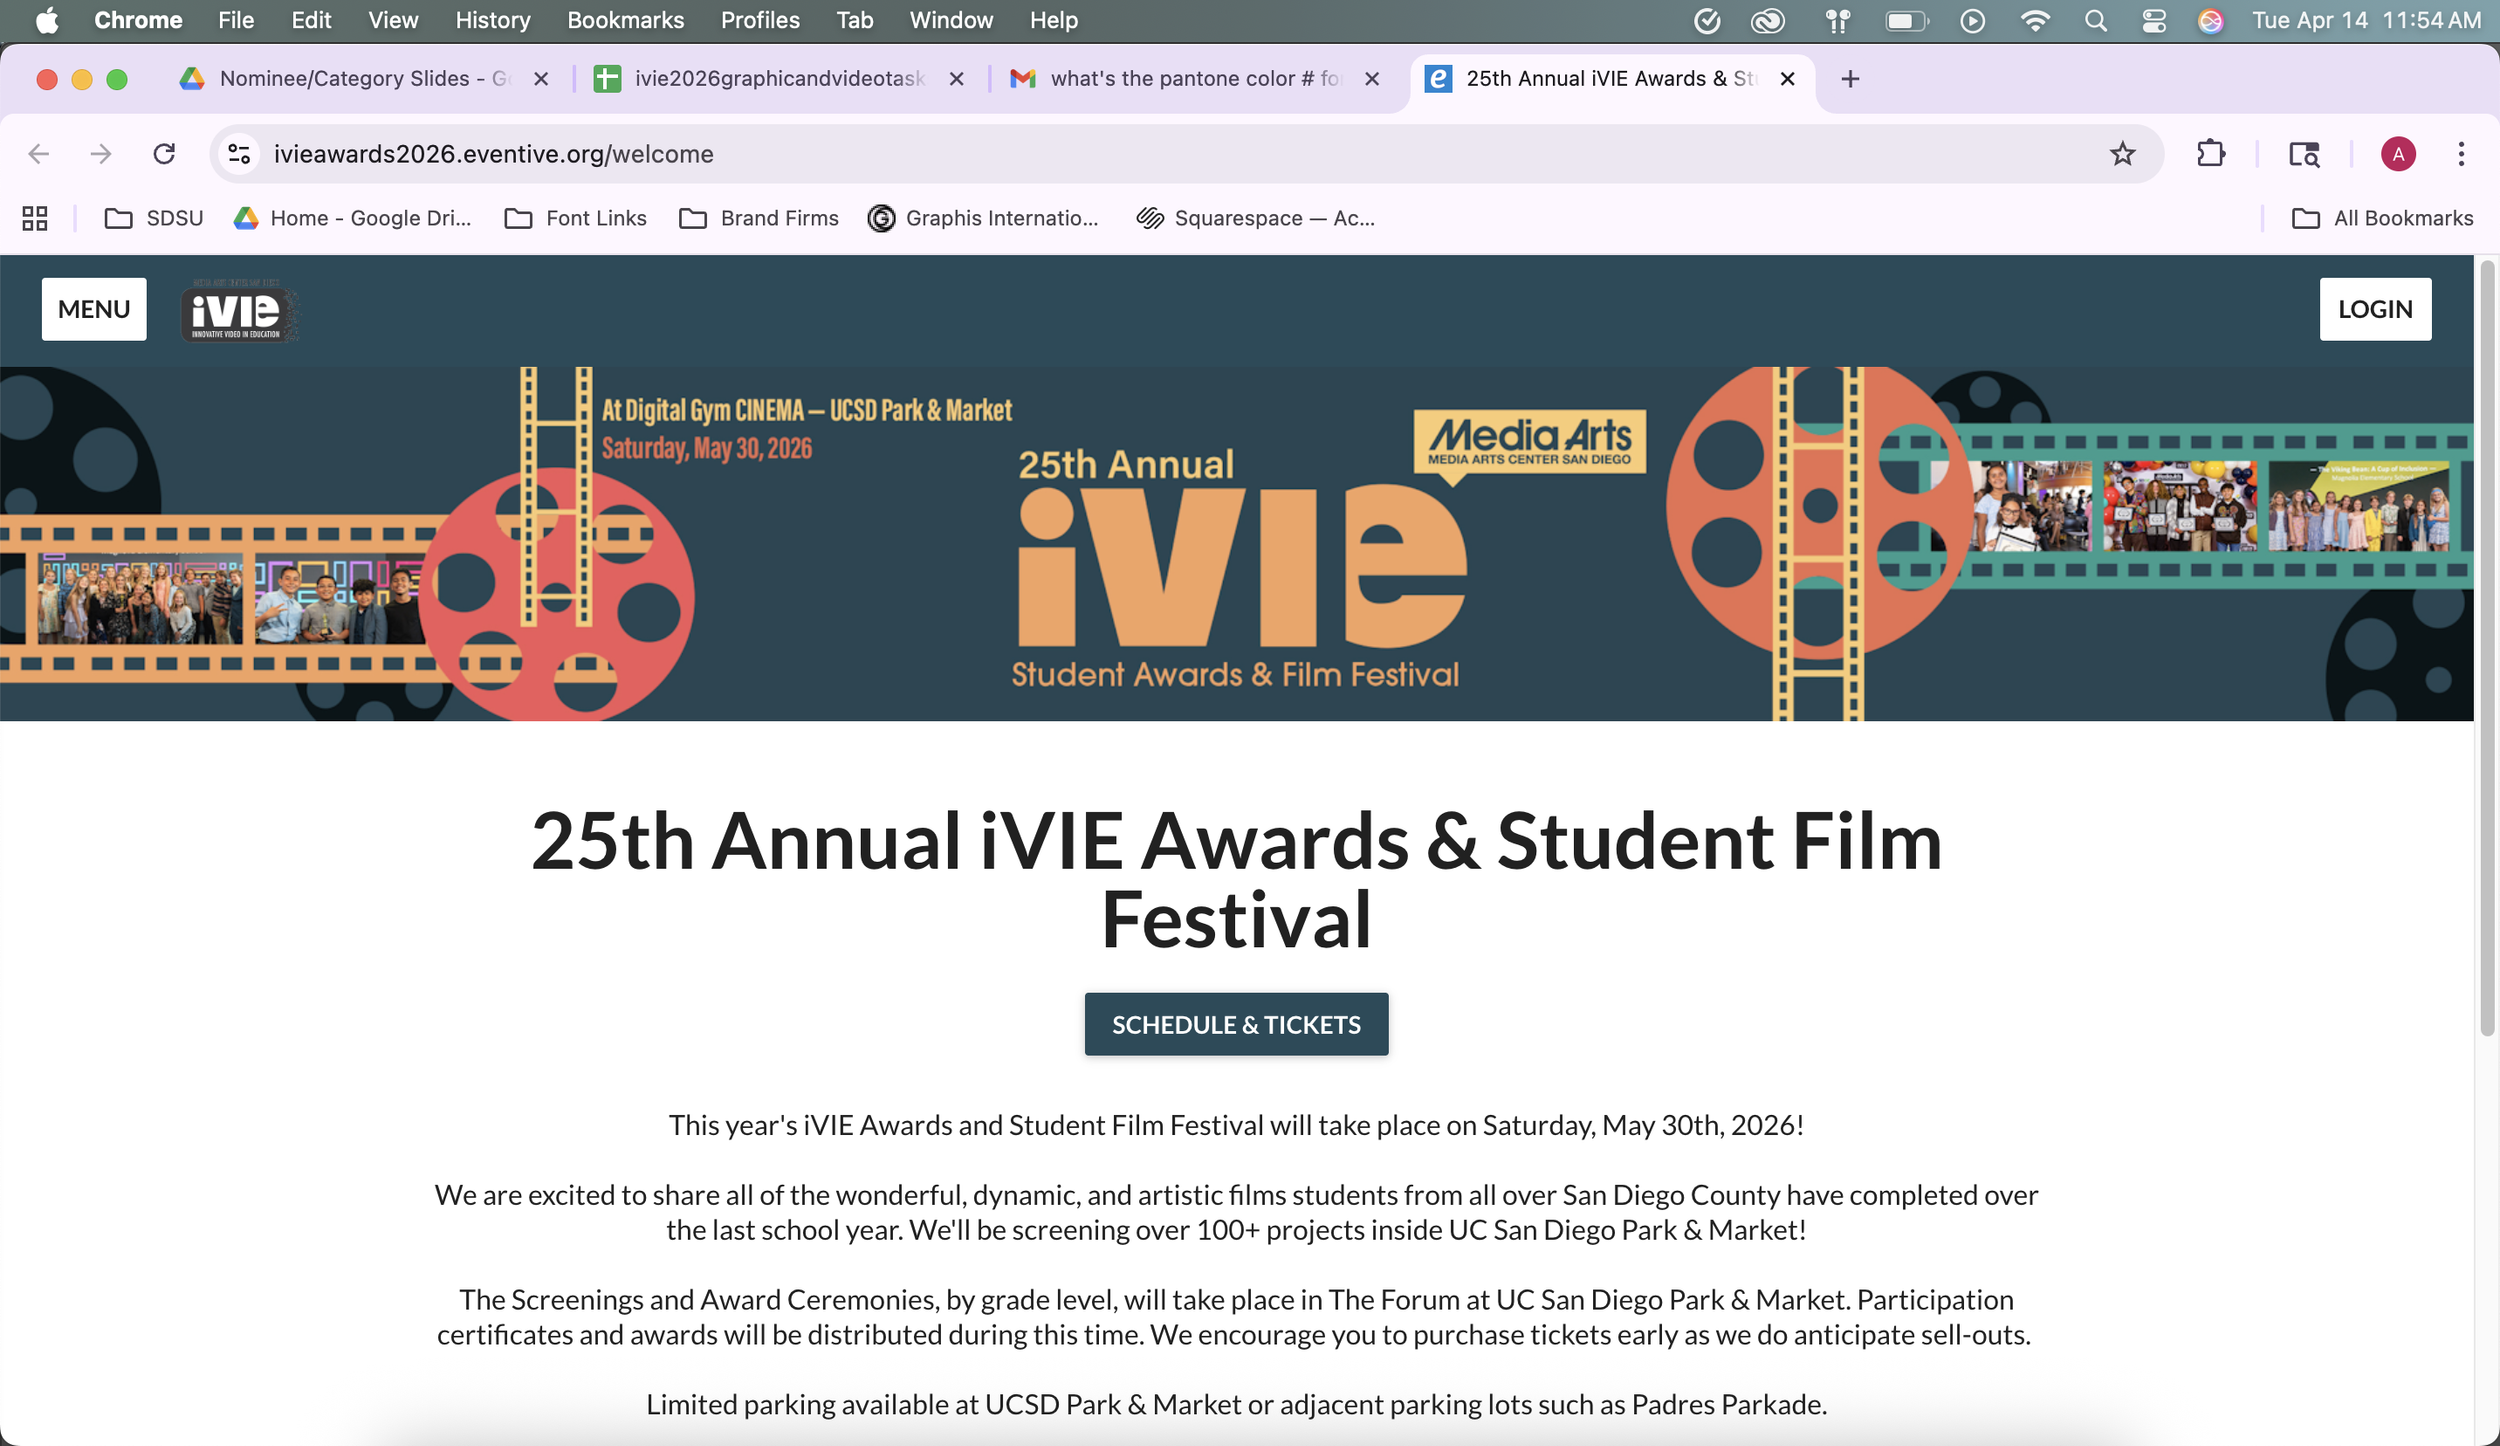Click the play circle menu bar icon
The width and height of the screenshot is (2500, 1446).
click(x=1972, y=20)
